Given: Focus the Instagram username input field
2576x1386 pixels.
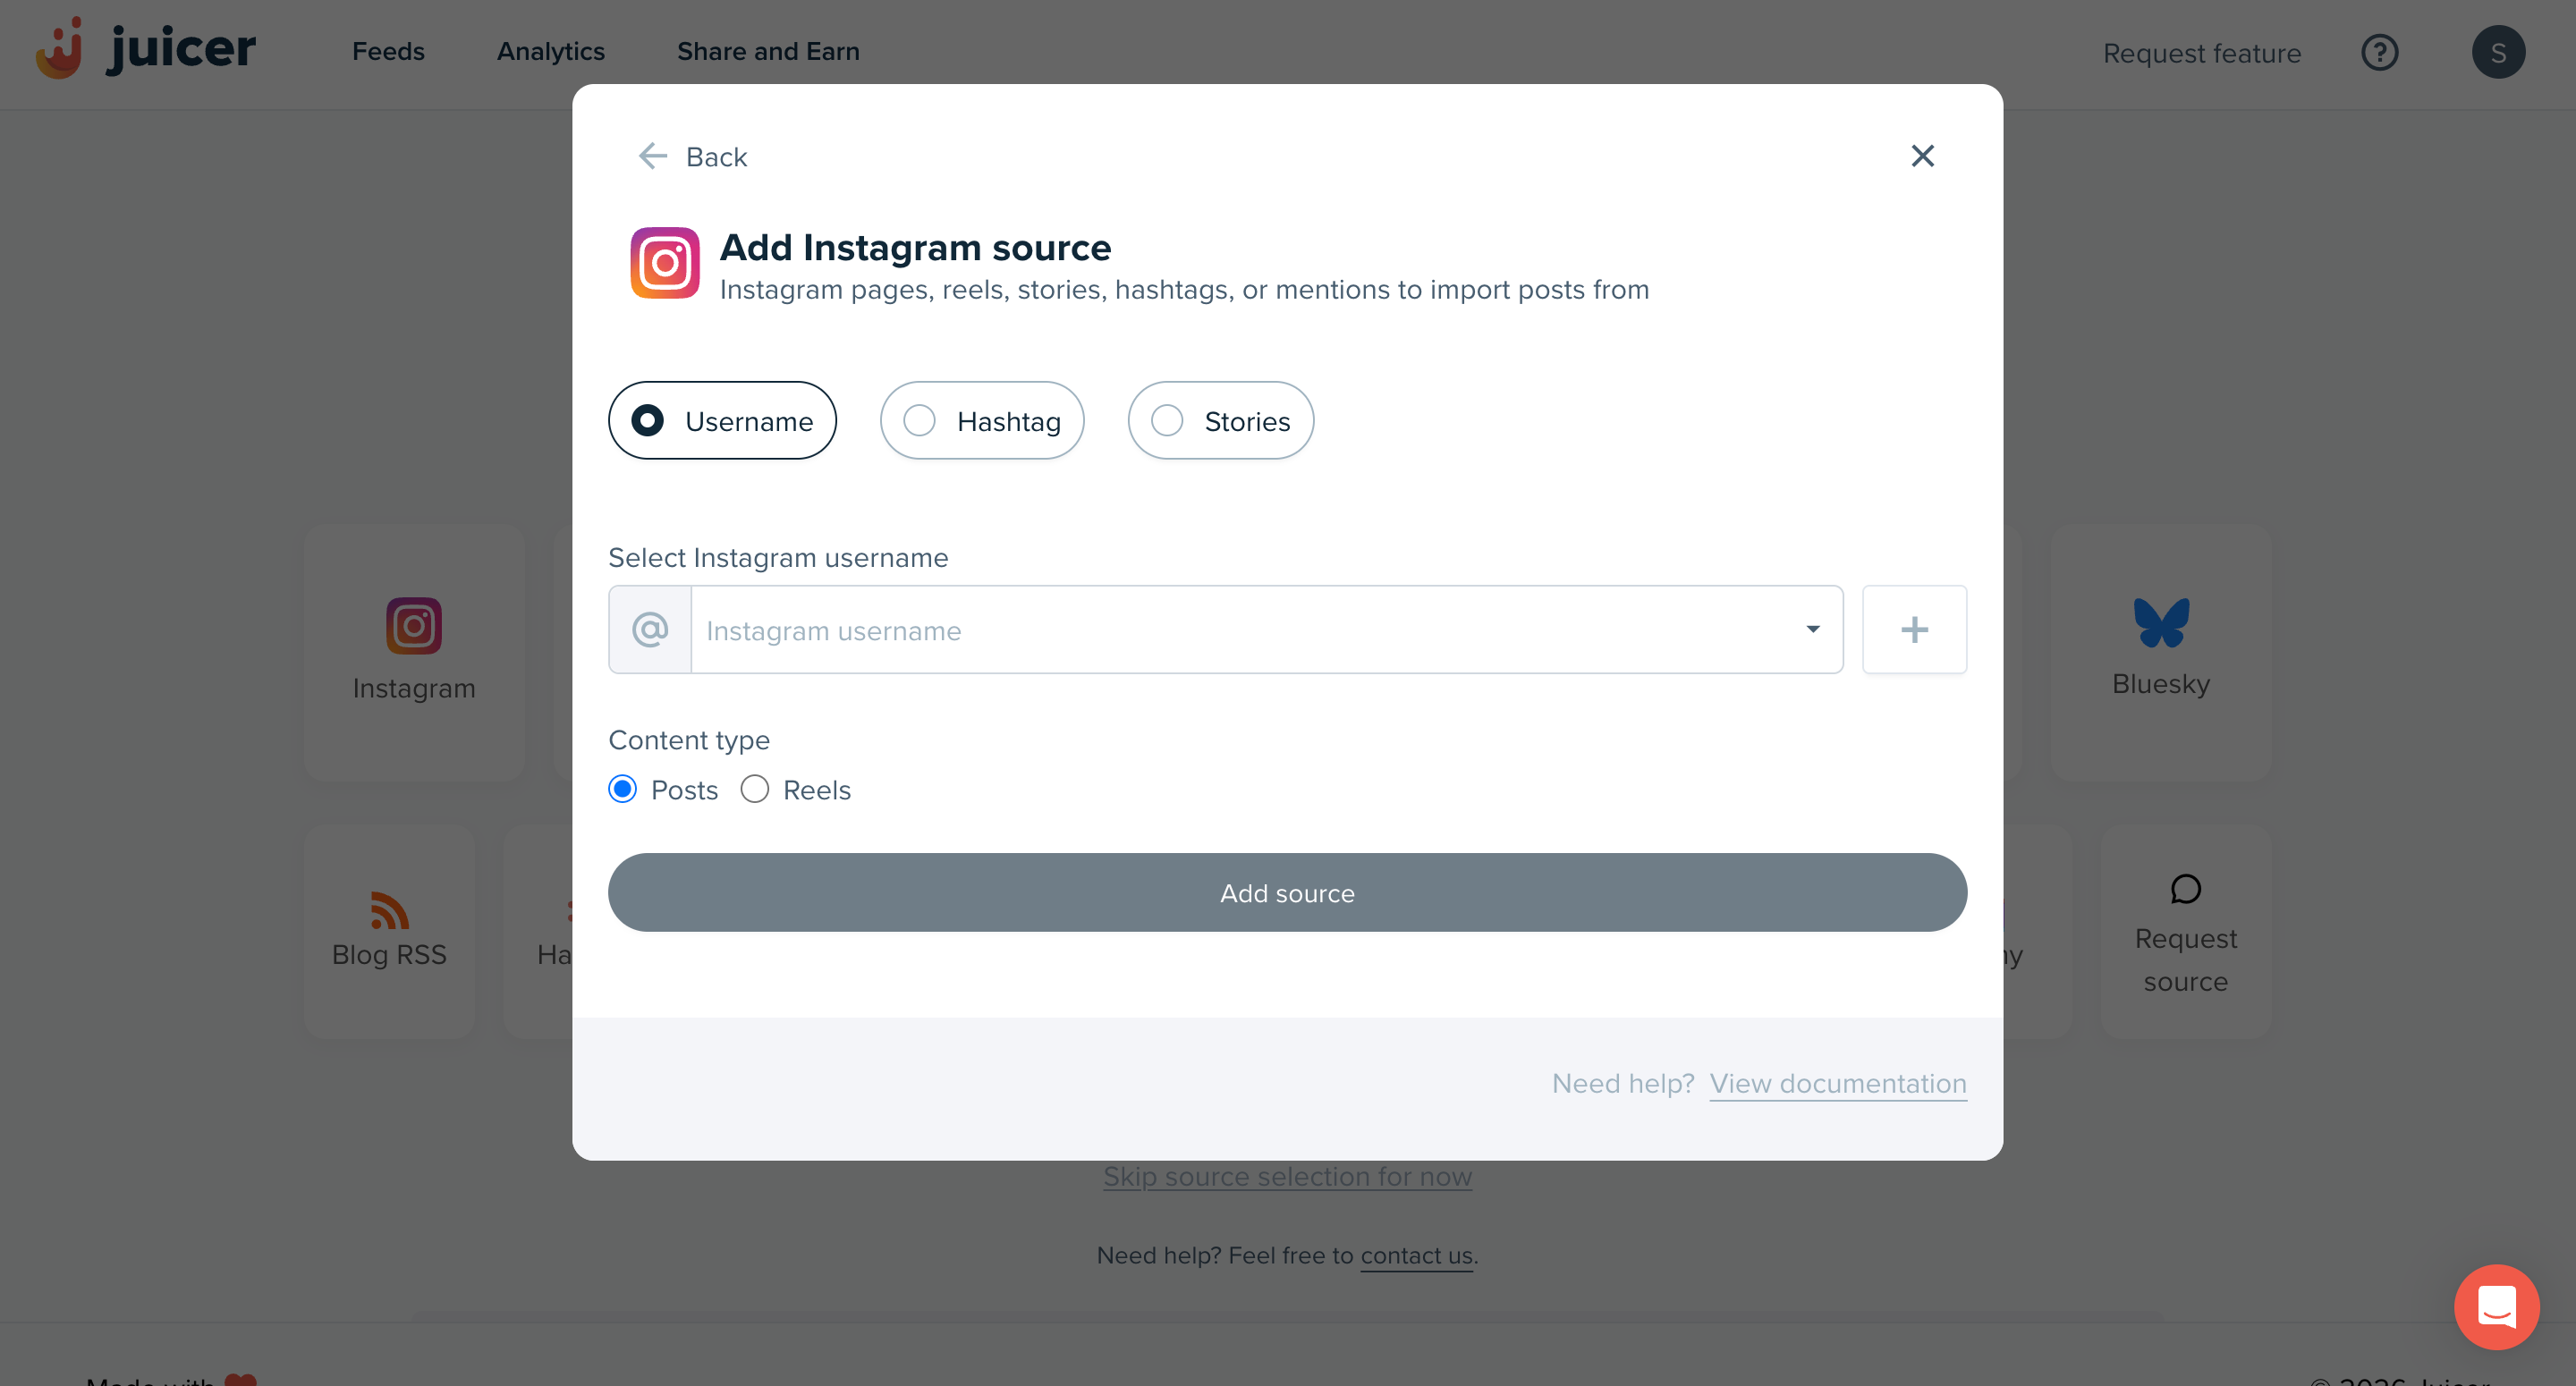Looking at the screenshot, I should [1240, 630].
